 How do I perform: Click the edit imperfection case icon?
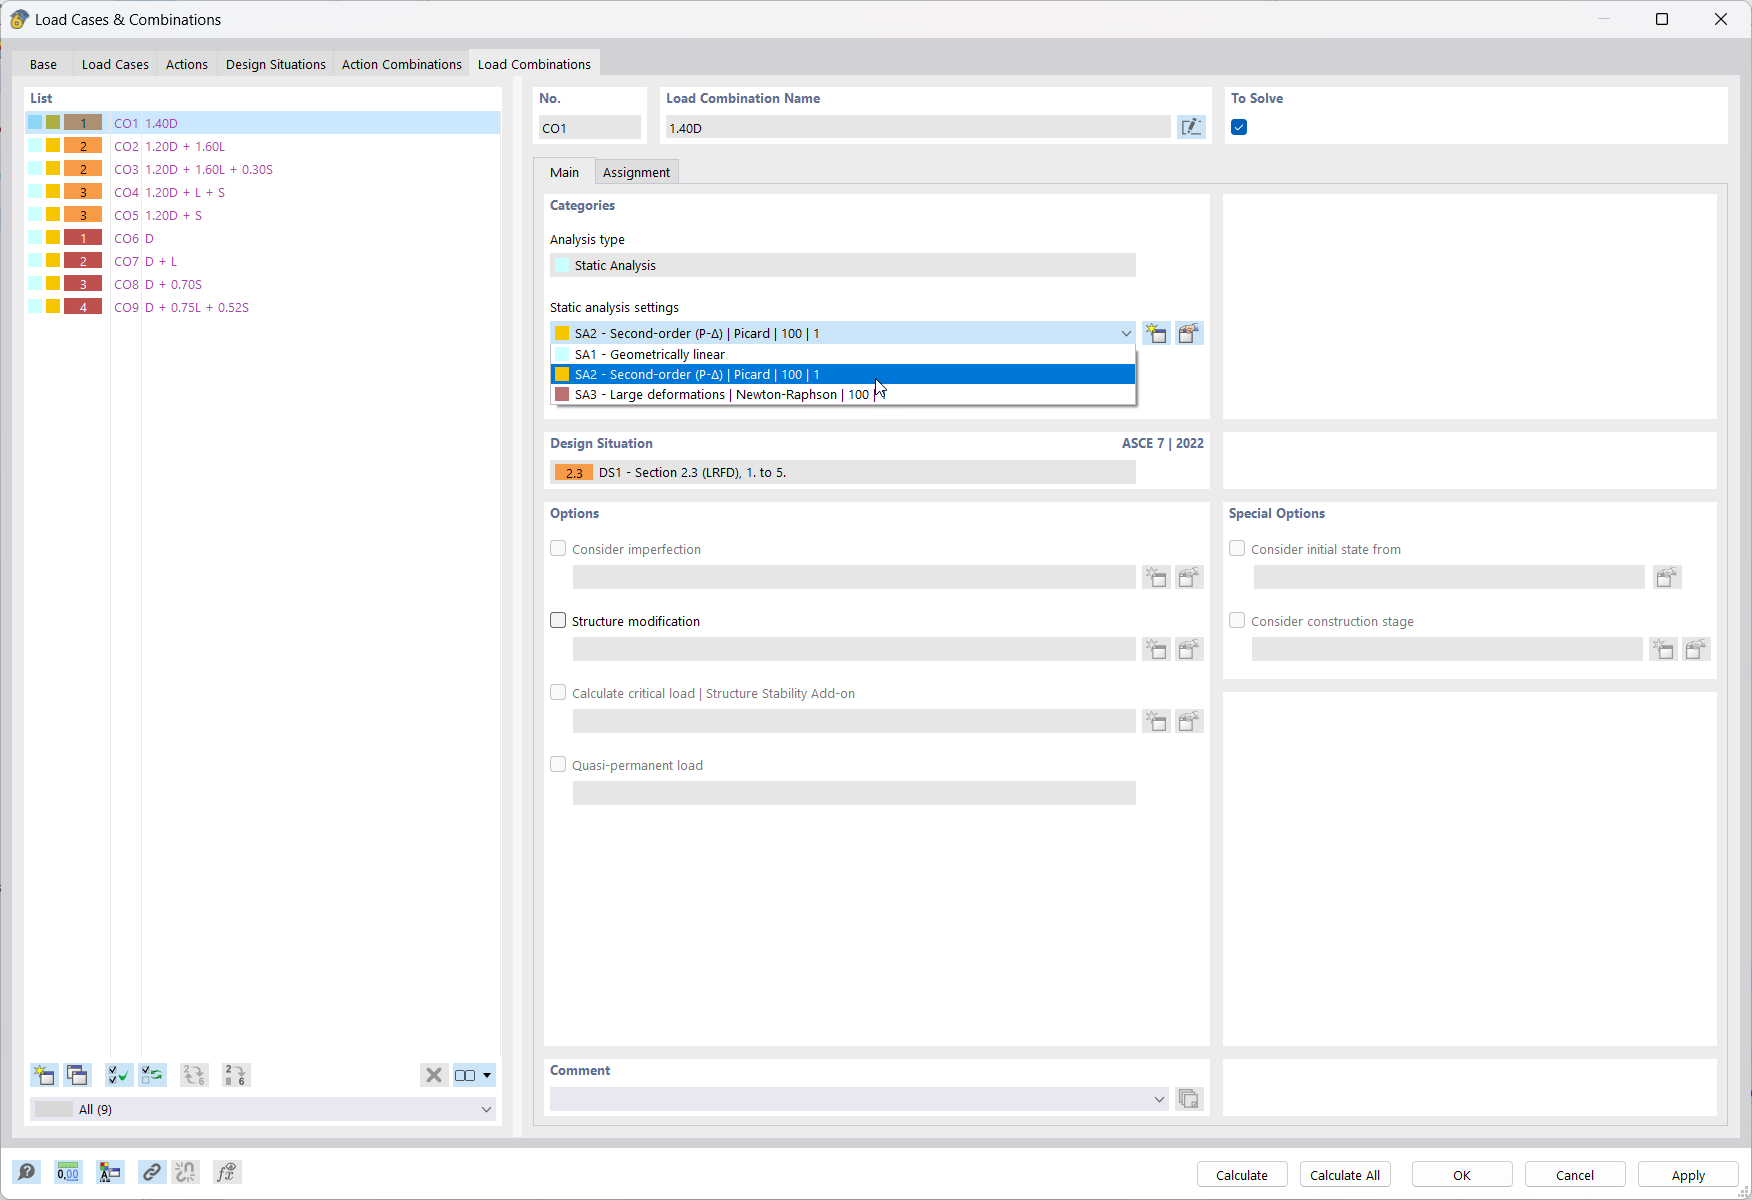pyautogui.click(x=1189, y=577)
